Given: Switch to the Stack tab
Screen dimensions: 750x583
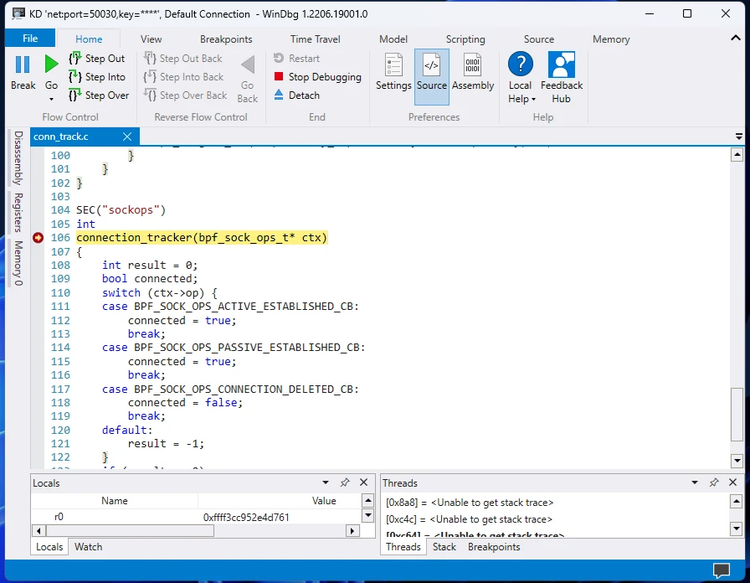Looking at the screenshot, I should point(444,547).
